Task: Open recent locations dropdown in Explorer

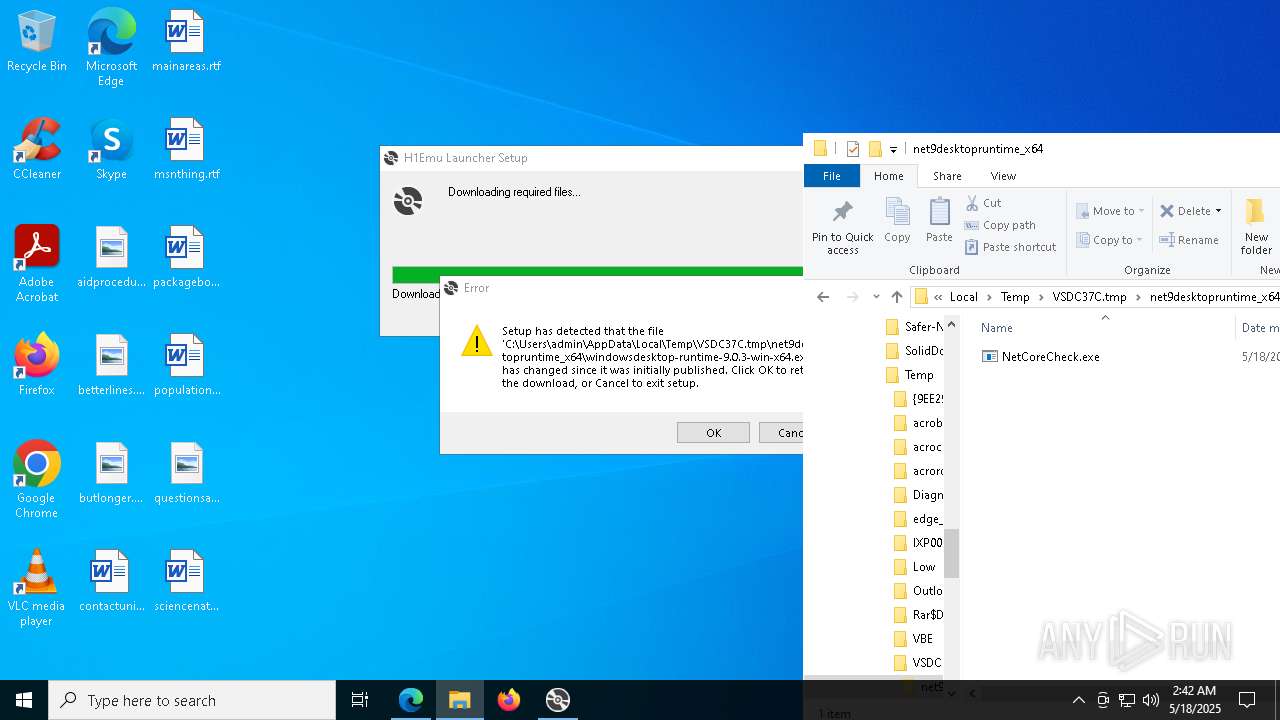Action: pos(876,297)
